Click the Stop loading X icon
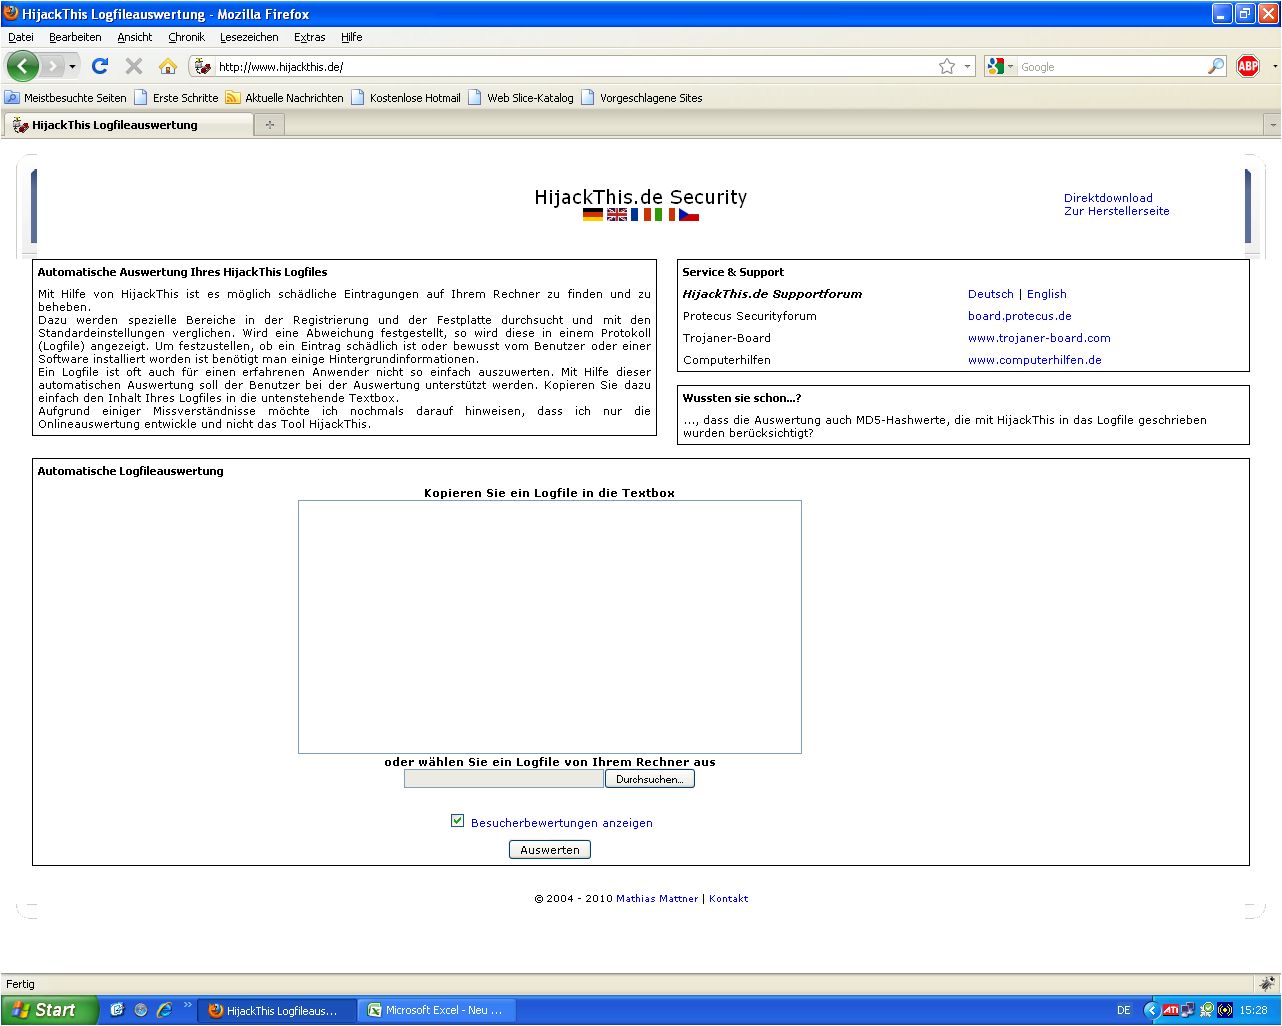This screenshot has width=1282, height=1026. [x=133, y=66]
